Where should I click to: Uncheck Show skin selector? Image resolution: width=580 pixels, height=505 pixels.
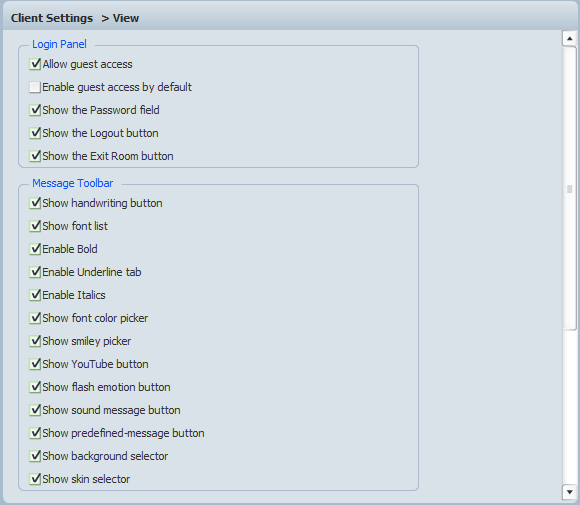(35, 479)
